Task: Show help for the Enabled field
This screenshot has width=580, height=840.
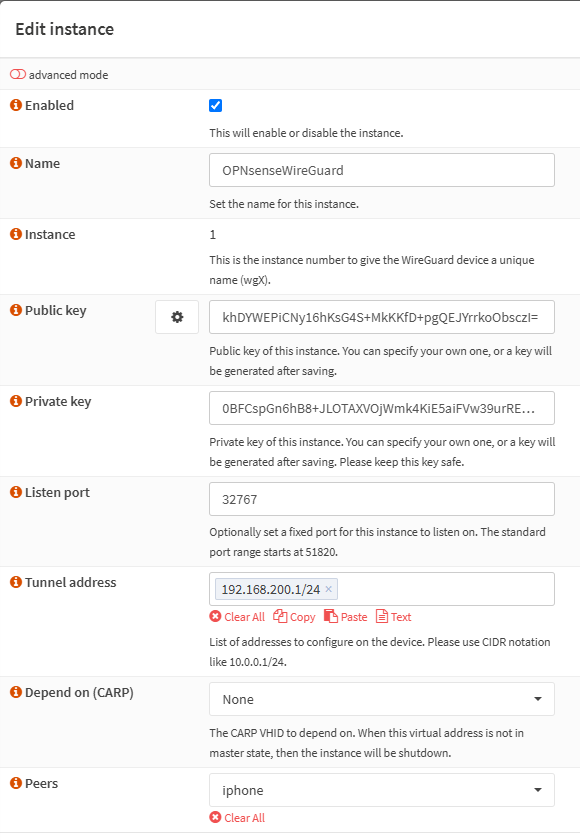Action: pyautogui.click(x=16, y=105)
